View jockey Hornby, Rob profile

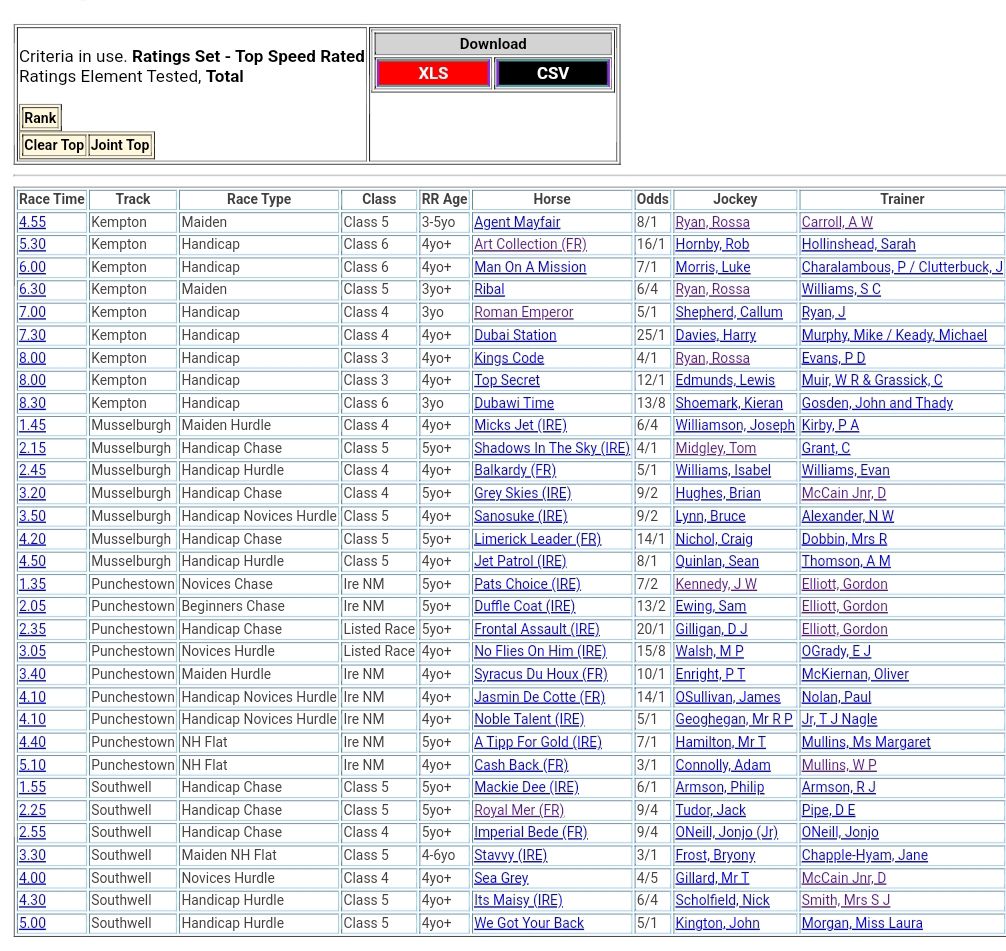711,245
